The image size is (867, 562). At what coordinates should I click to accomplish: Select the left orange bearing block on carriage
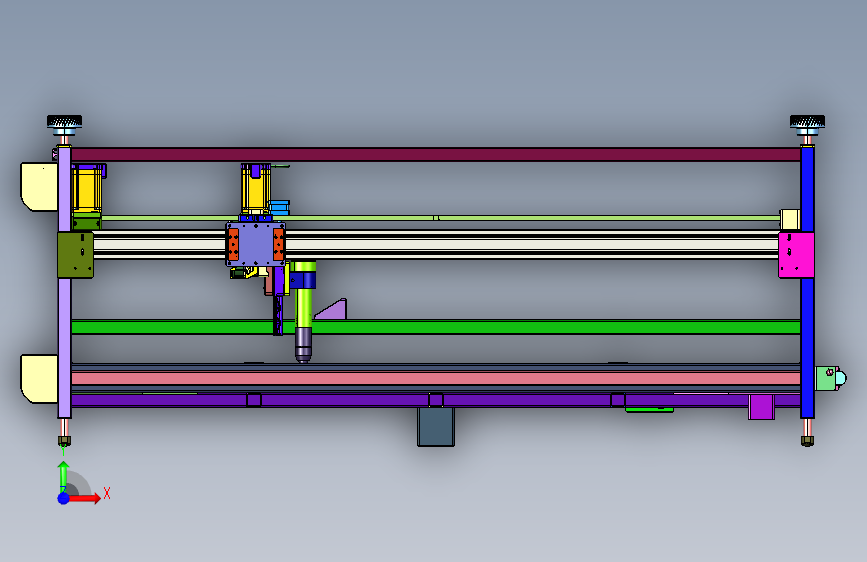[233, 244]
